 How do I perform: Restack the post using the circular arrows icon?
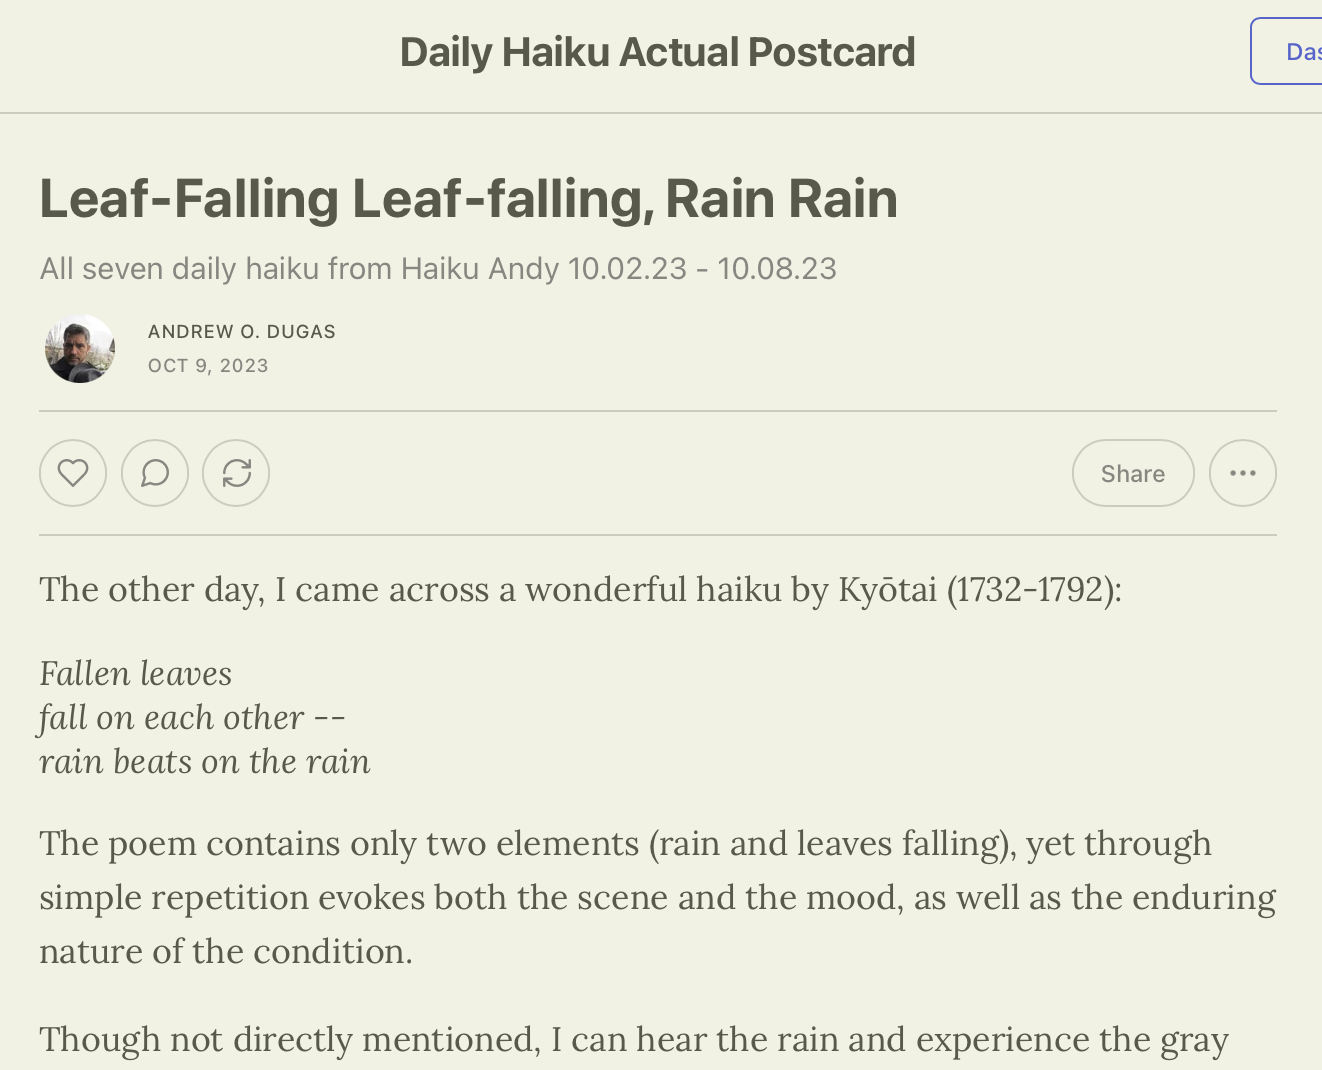pos(236,473)
